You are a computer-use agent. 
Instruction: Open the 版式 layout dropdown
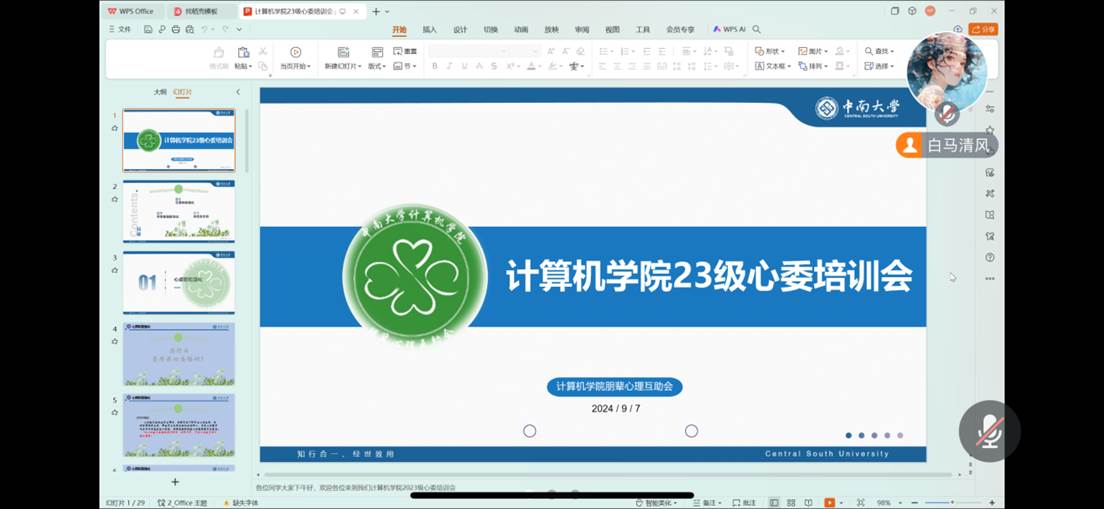click(x=377, y=66)
